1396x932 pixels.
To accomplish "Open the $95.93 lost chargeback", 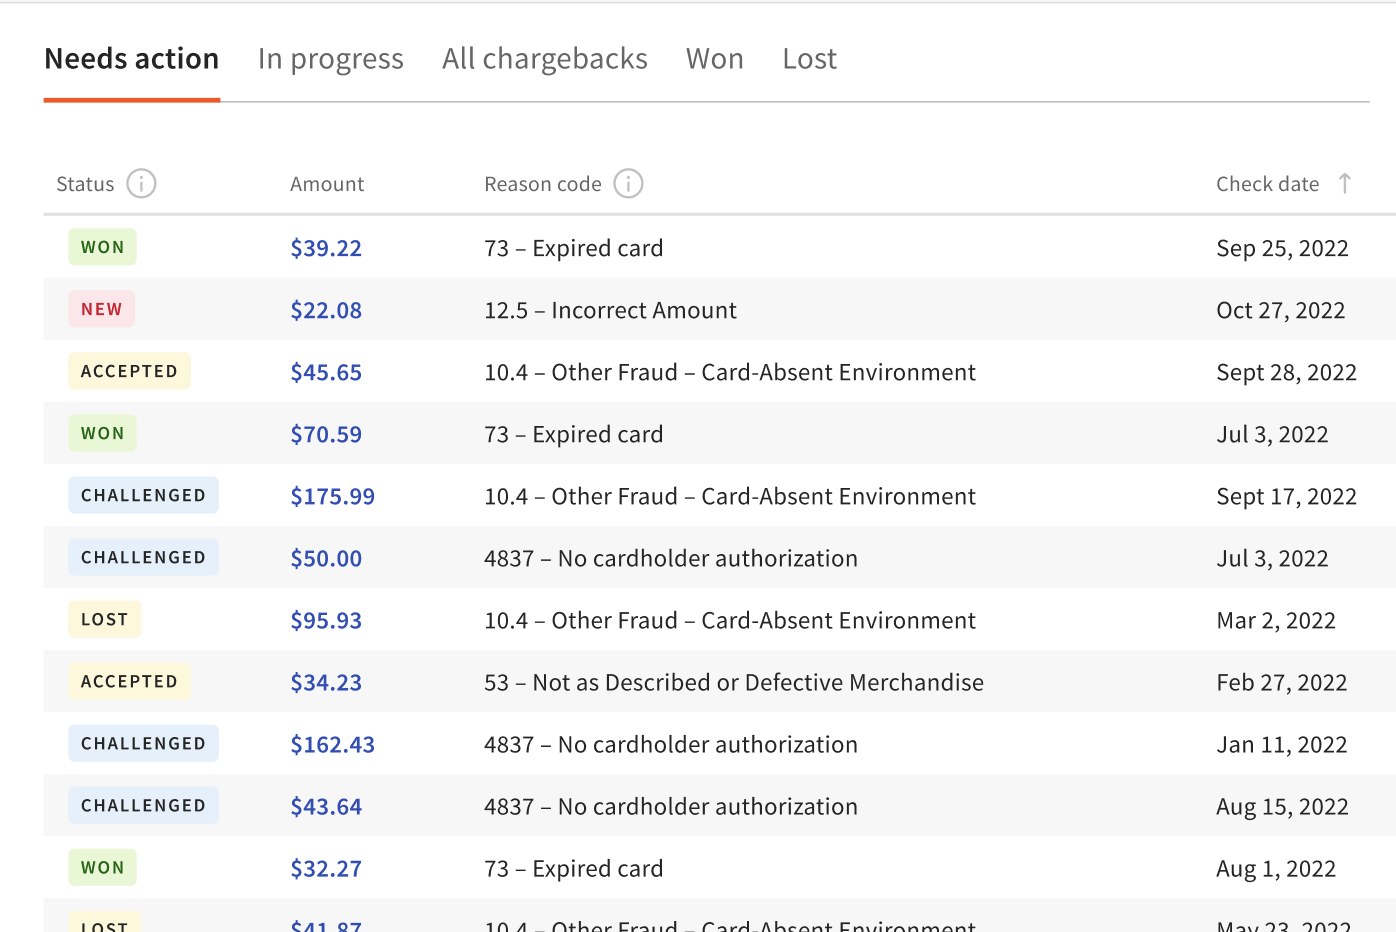I will pyautogui.click(x=326, y=620).
